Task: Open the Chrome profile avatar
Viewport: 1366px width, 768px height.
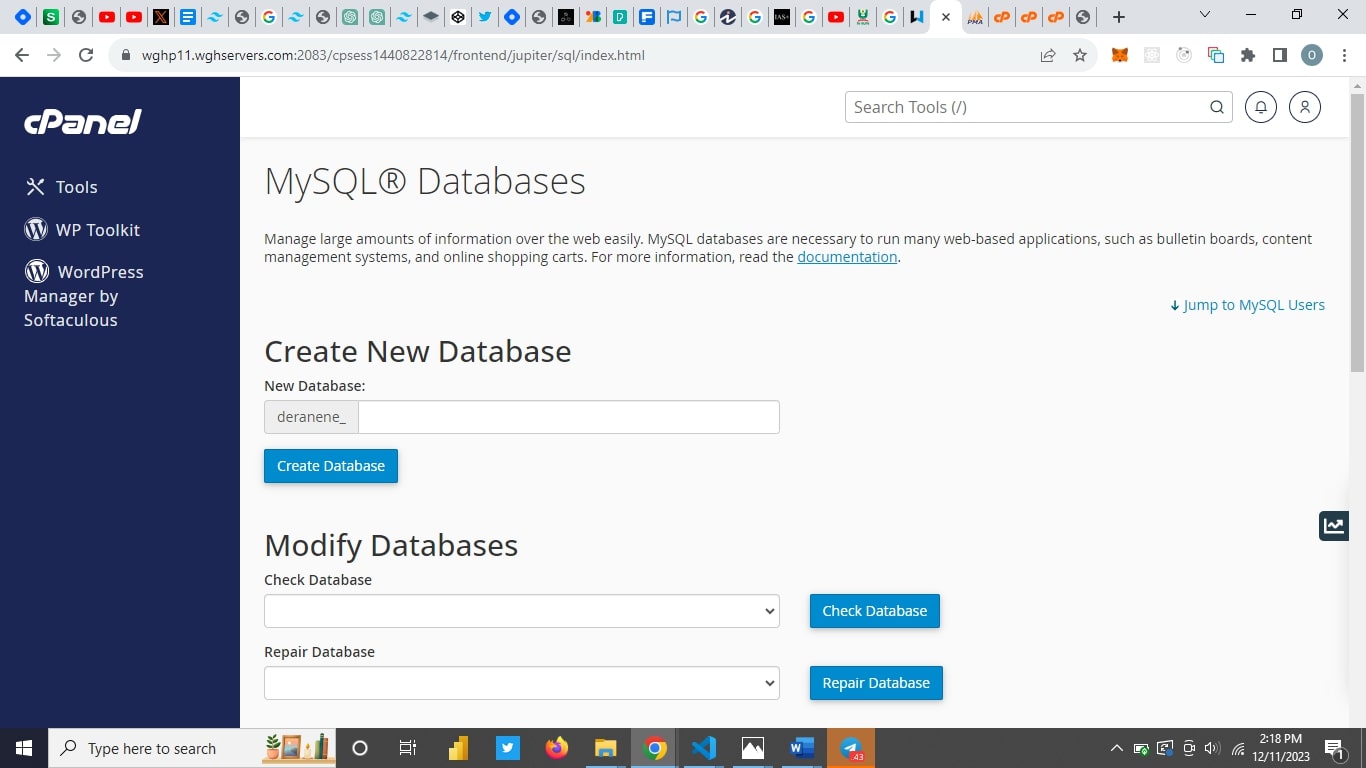Action: pos(1311,55)
